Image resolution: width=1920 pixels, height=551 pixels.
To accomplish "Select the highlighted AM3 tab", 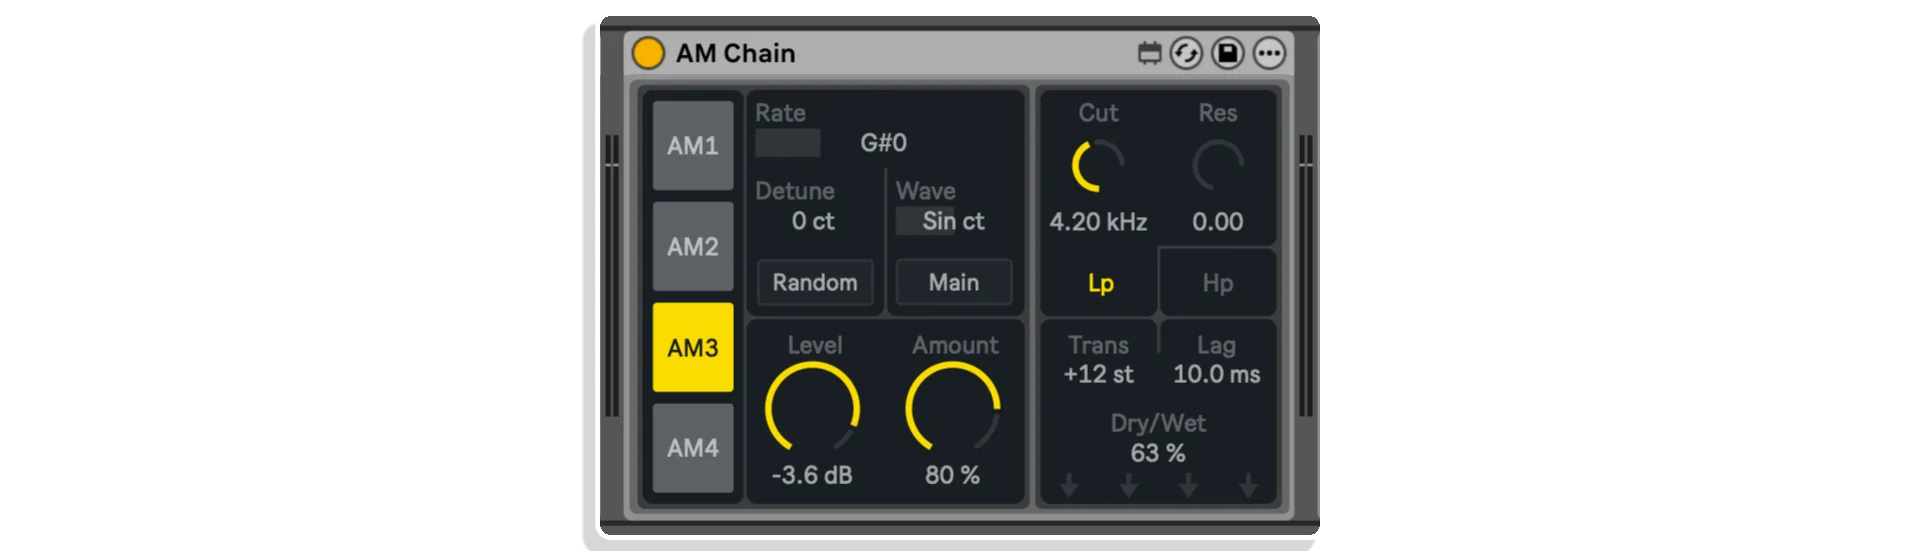I will click(x=693, y=347).
